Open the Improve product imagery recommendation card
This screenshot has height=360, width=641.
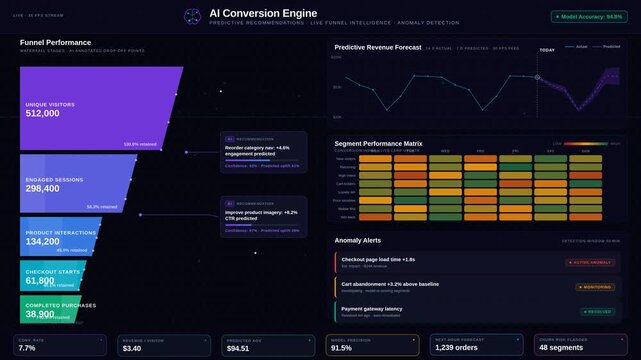tap(264, 217)
